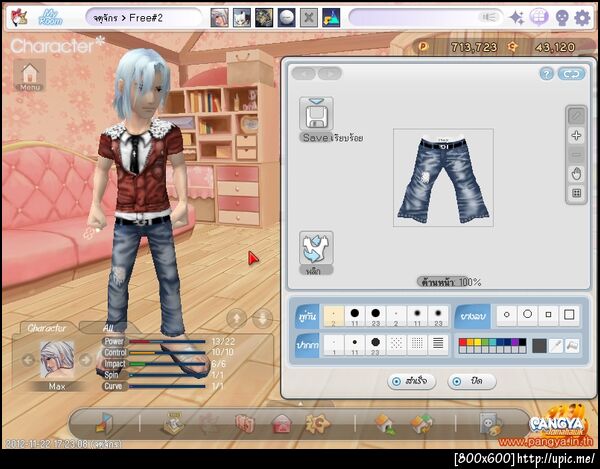Click the round down arrow button

click(262, 318)
